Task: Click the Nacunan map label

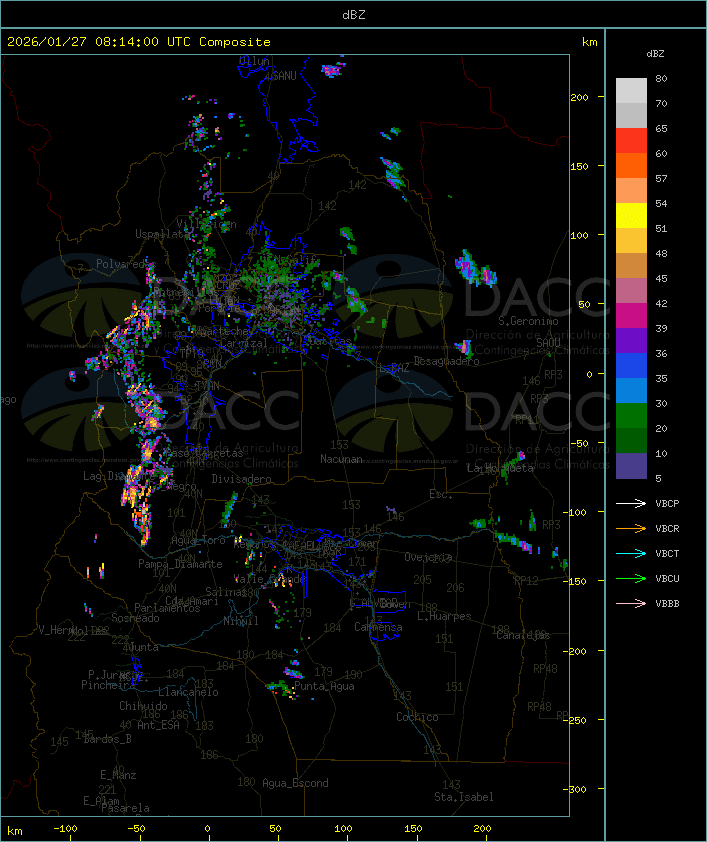Action: [x=341, y=459]
